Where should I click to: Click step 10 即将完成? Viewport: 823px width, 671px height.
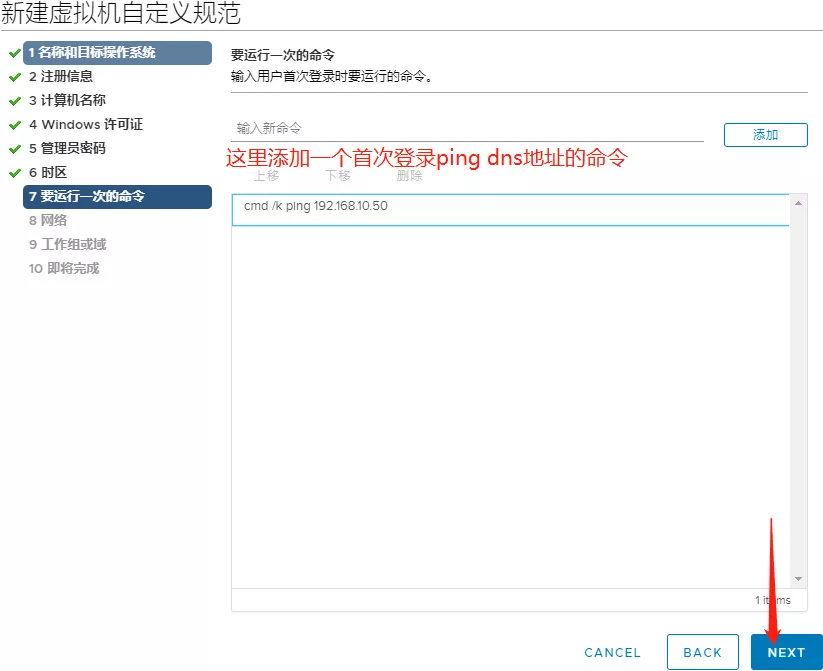pyautogui.click(x=64, y=268)
